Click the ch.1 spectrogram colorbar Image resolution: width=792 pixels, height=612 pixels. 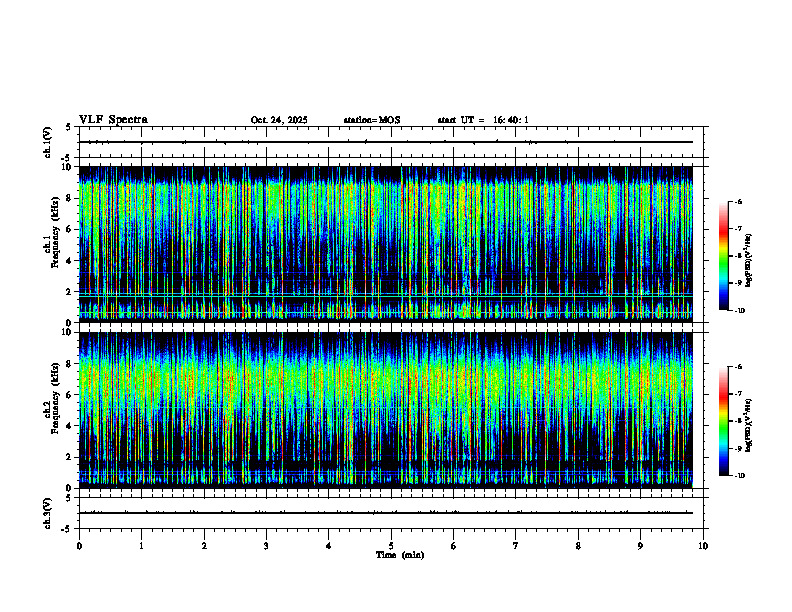coord(723,256)
